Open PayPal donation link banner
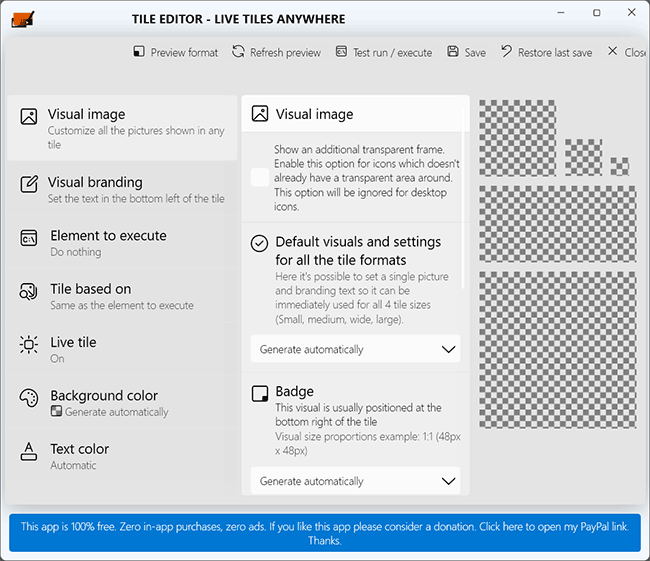650x561 pixels. (325, 533)
